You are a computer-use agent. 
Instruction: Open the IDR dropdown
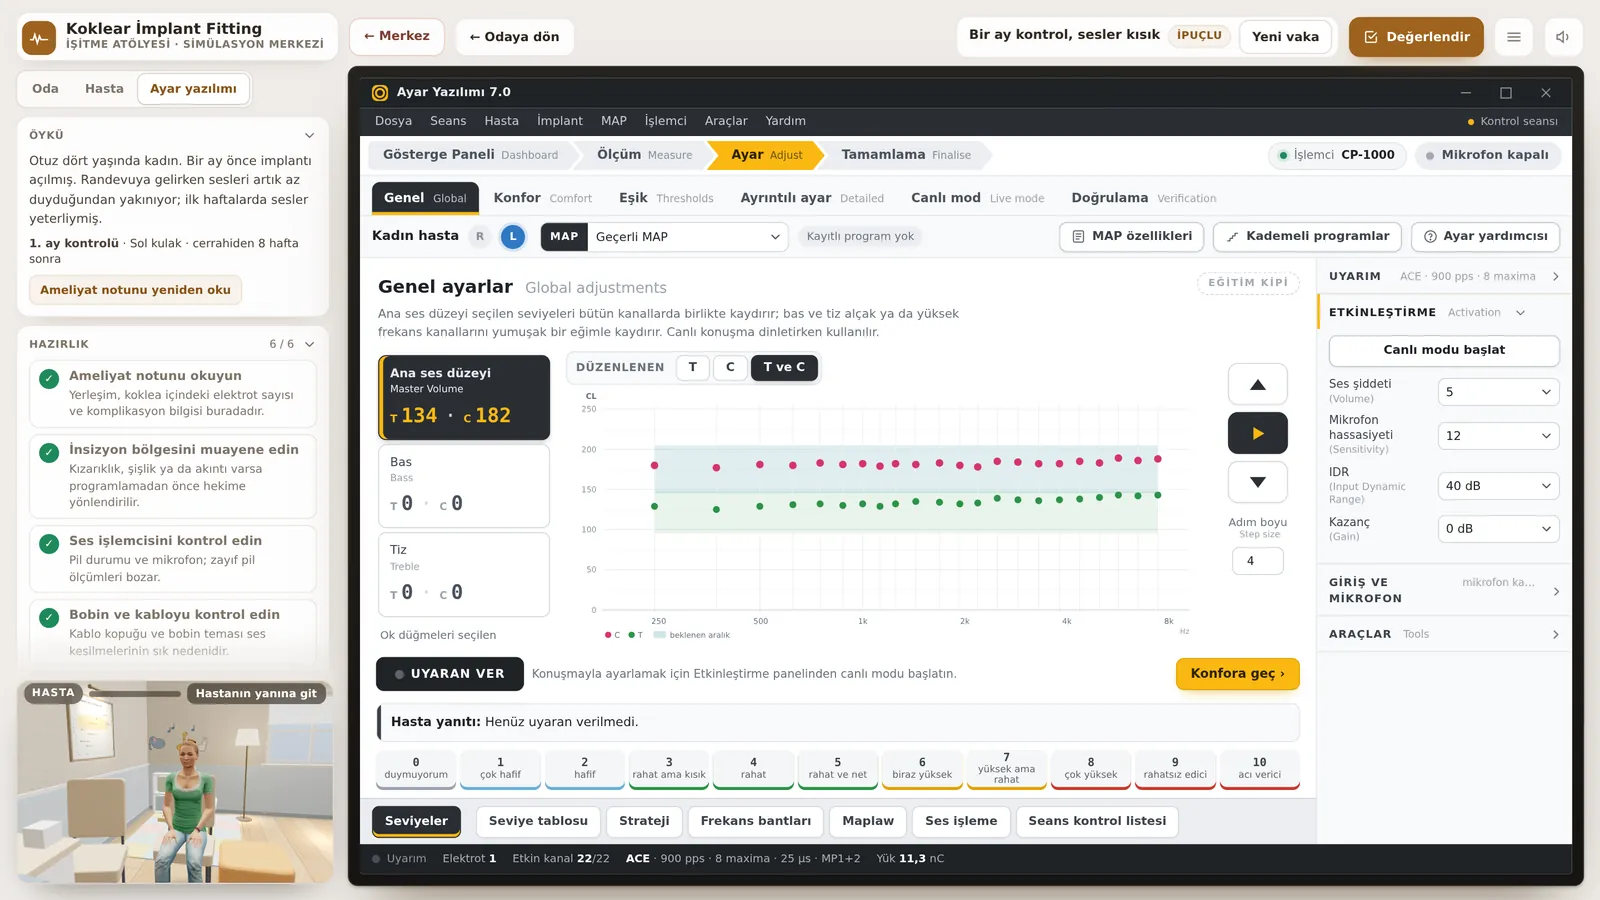click(1498, 486)
